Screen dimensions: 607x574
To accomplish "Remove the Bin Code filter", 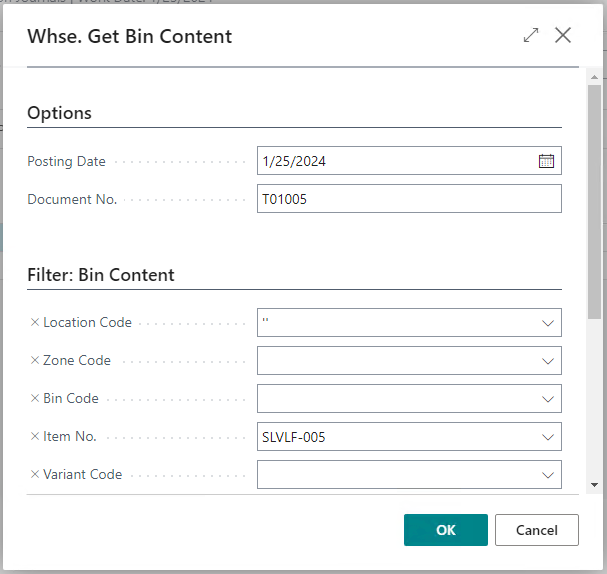I will 35,399.
